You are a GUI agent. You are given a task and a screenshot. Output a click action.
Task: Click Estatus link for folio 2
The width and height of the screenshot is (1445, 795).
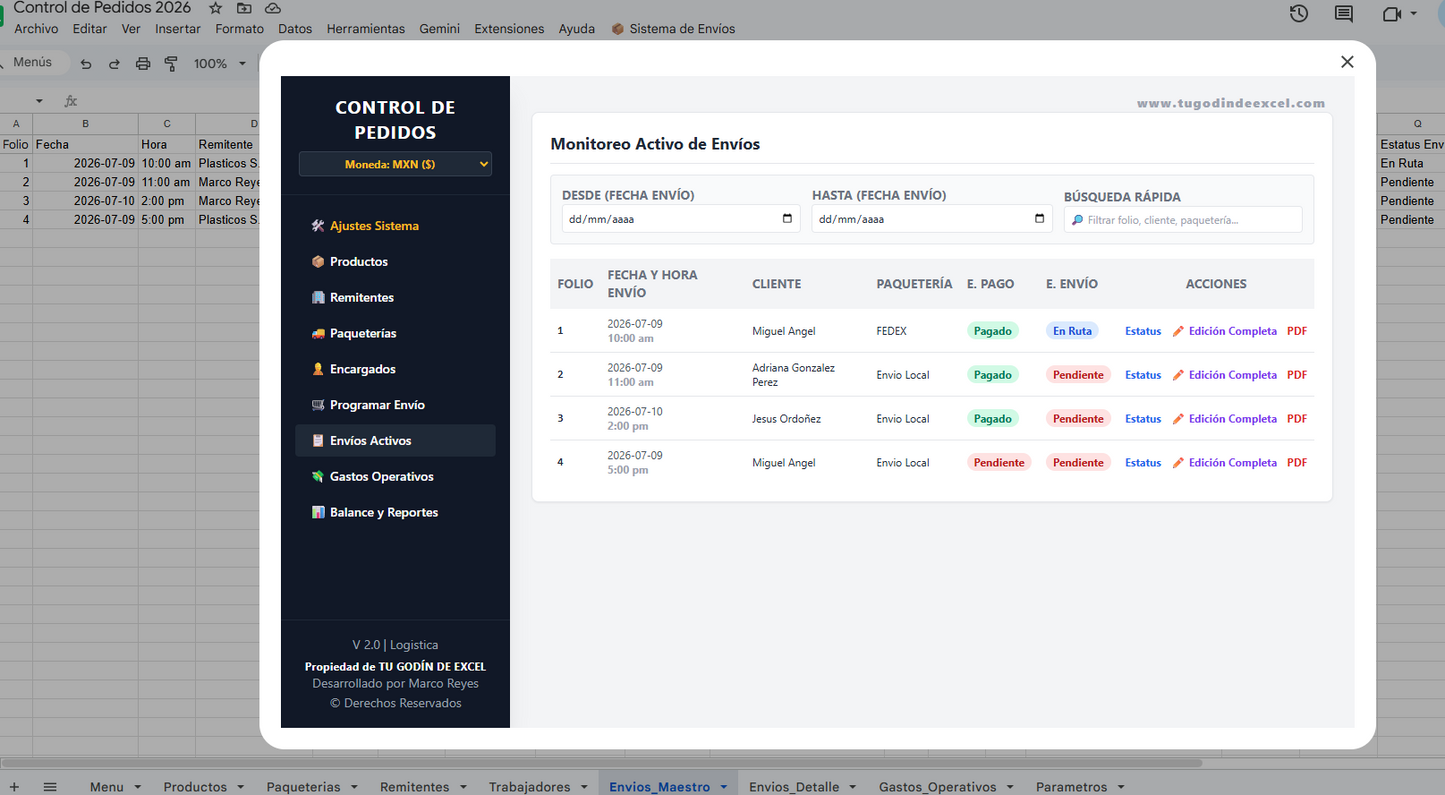point(1143,375)
